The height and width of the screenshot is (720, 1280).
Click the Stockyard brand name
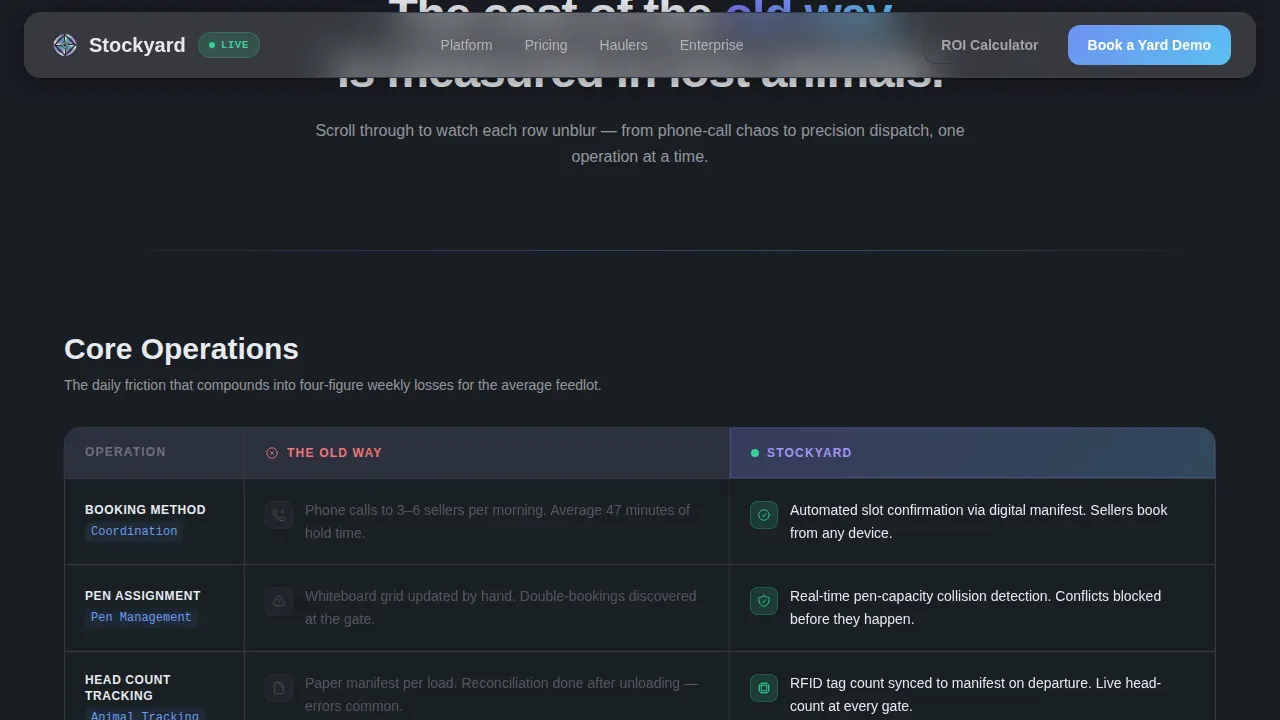click(x=137, y=45)
